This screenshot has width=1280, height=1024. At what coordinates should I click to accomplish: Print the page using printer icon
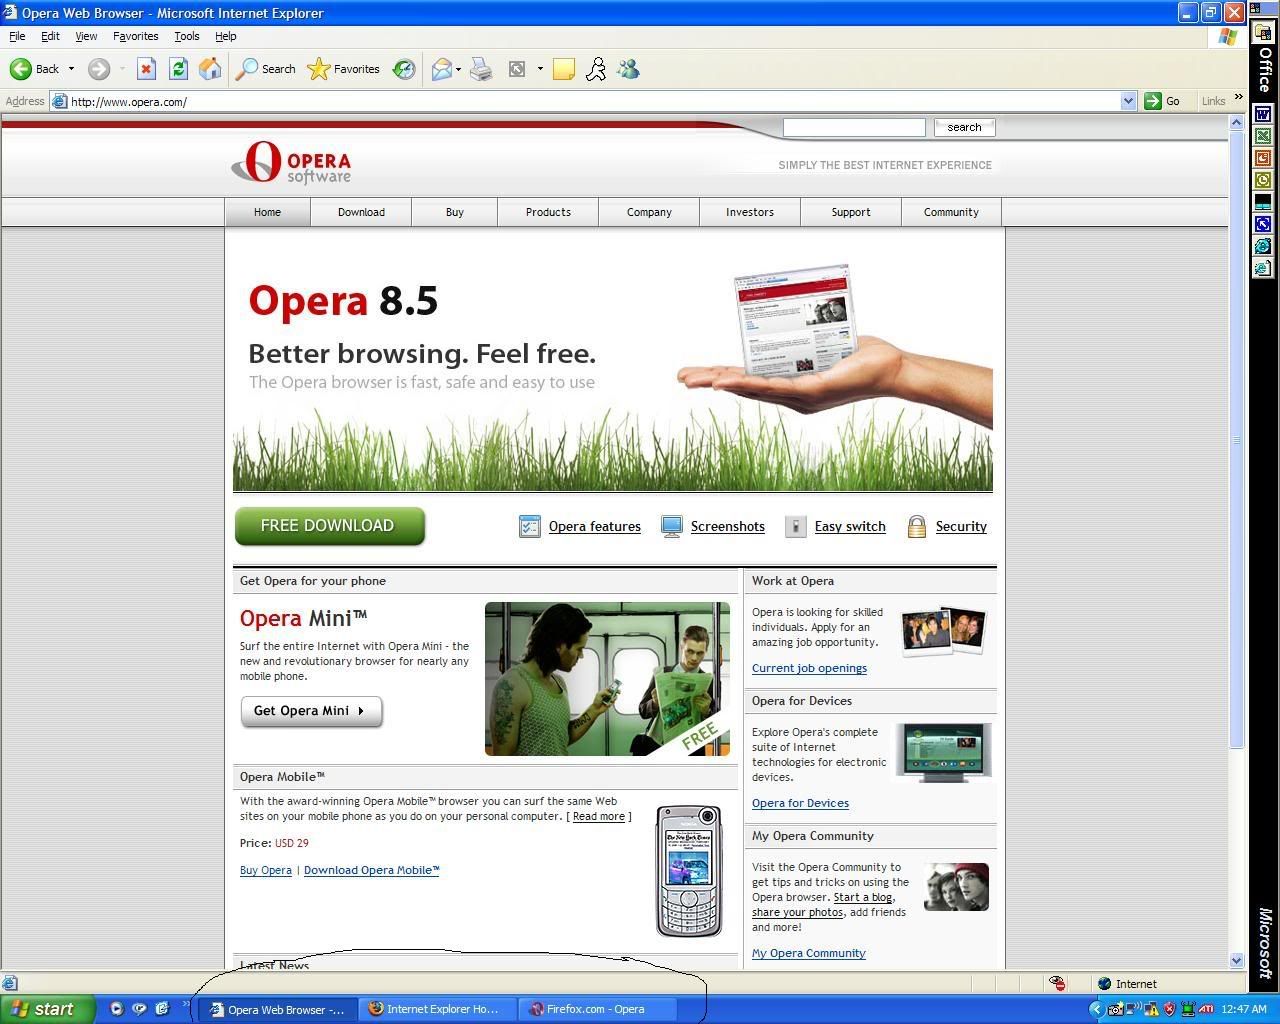pos(481,69)
